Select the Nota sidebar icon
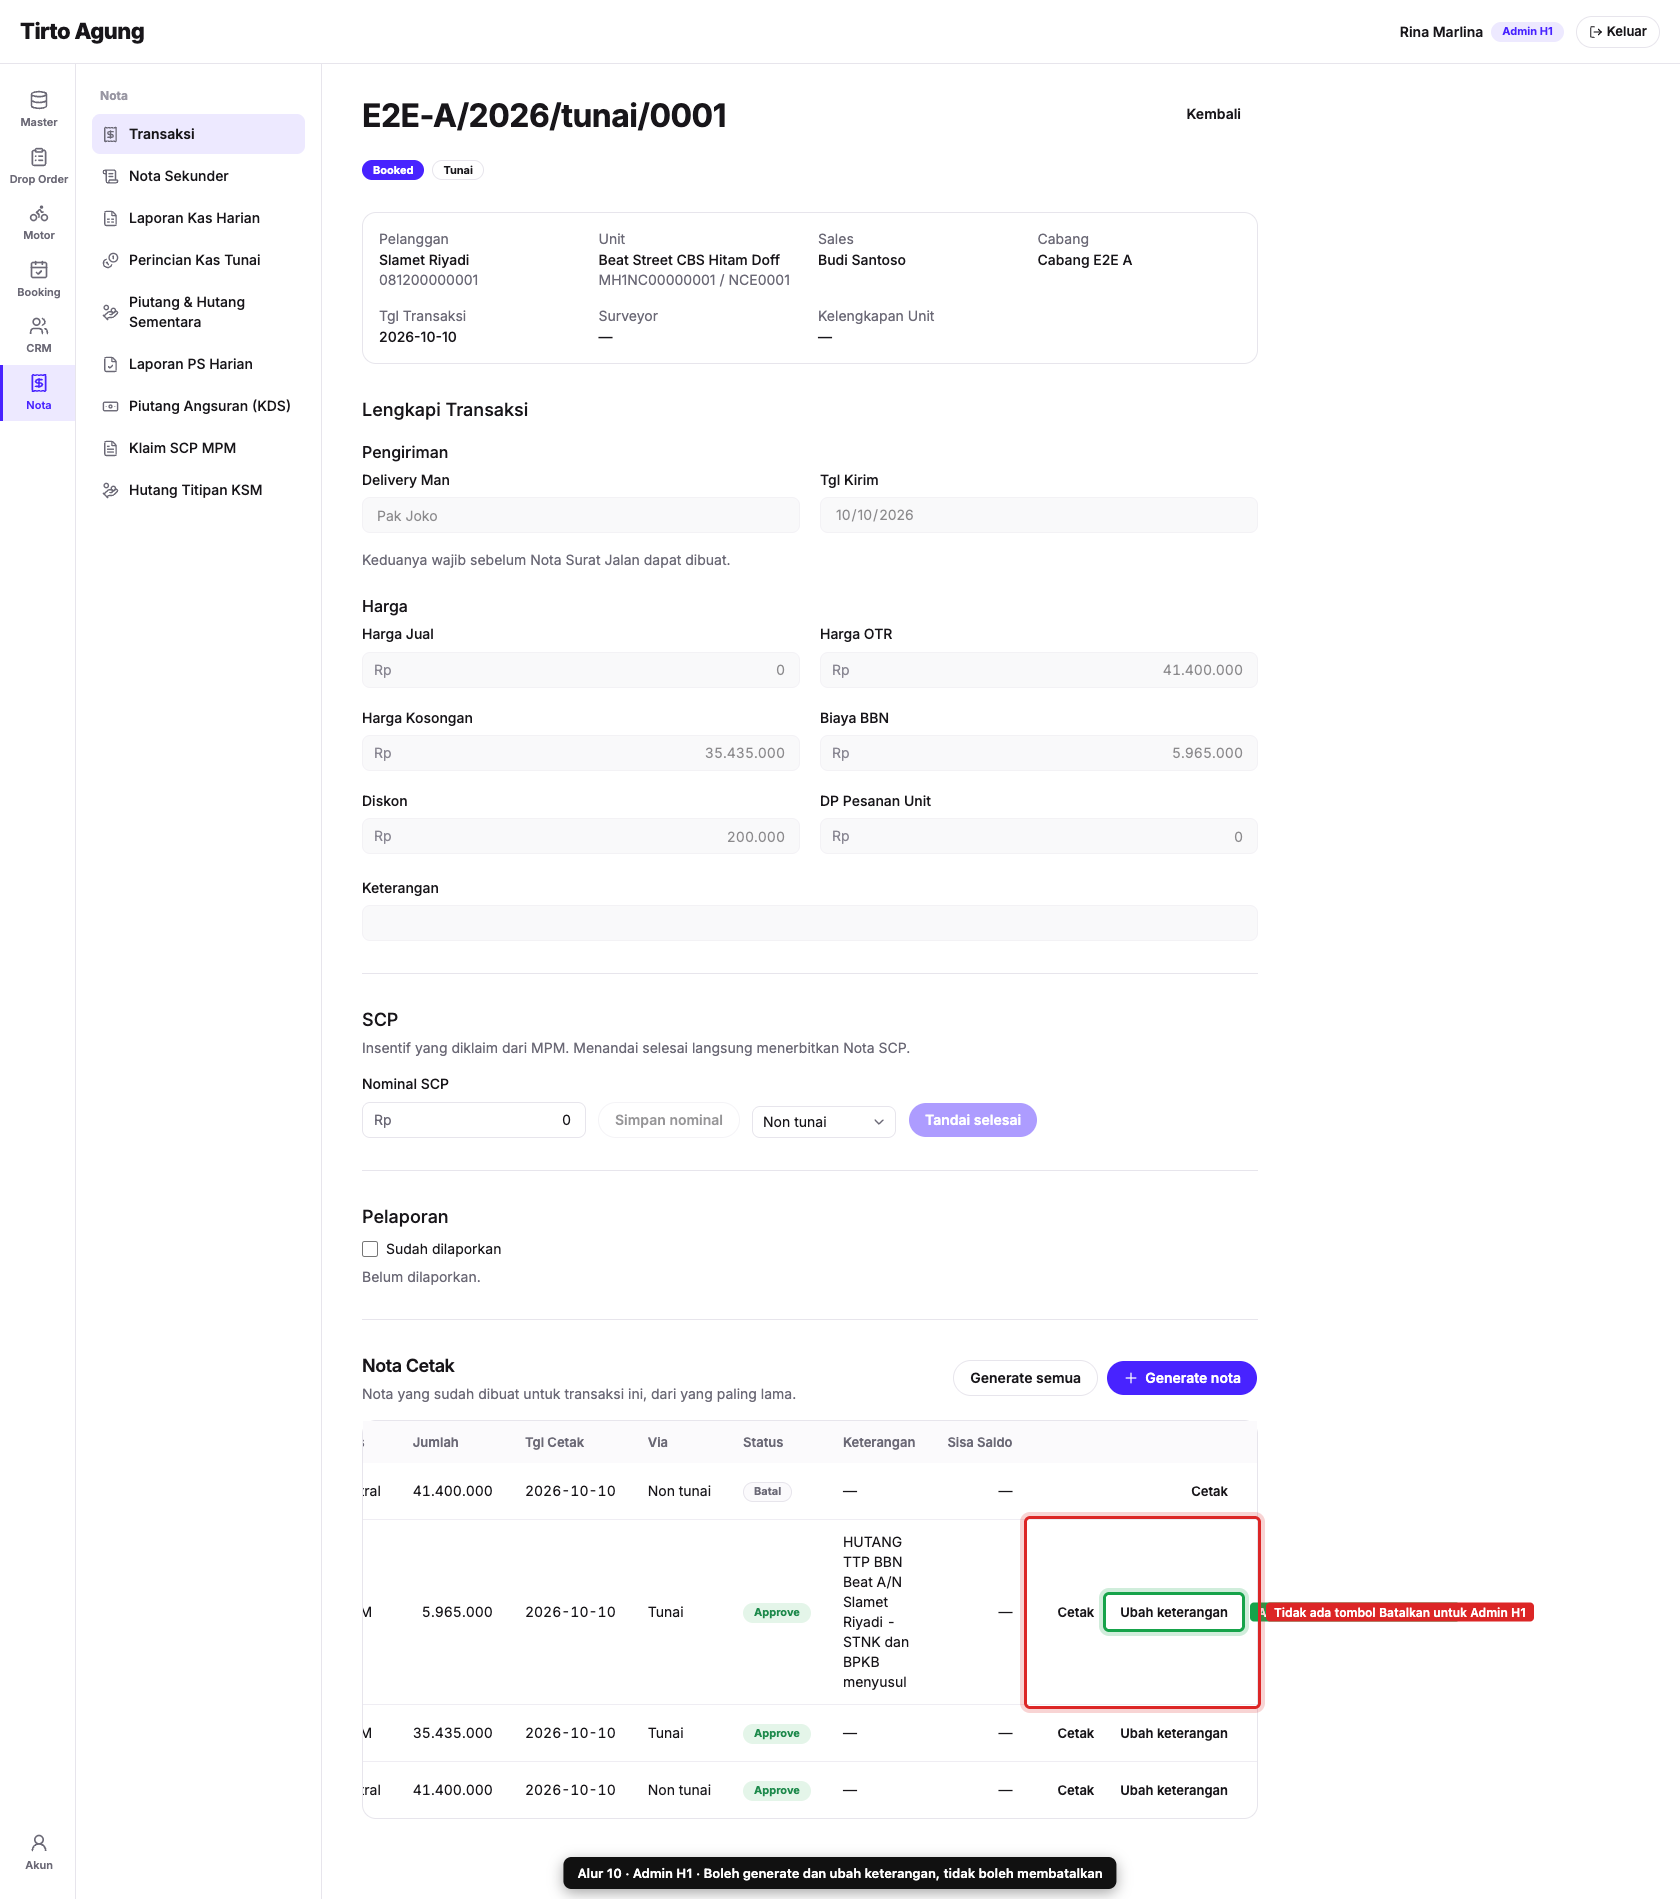Viewport: 1680px width, 1899px height. (x=38, y=383)
